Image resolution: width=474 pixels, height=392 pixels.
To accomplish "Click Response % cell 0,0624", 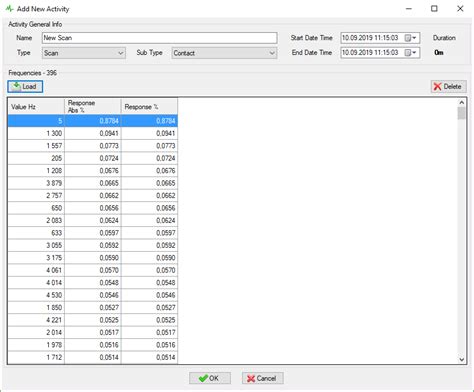I will (149, 220).
